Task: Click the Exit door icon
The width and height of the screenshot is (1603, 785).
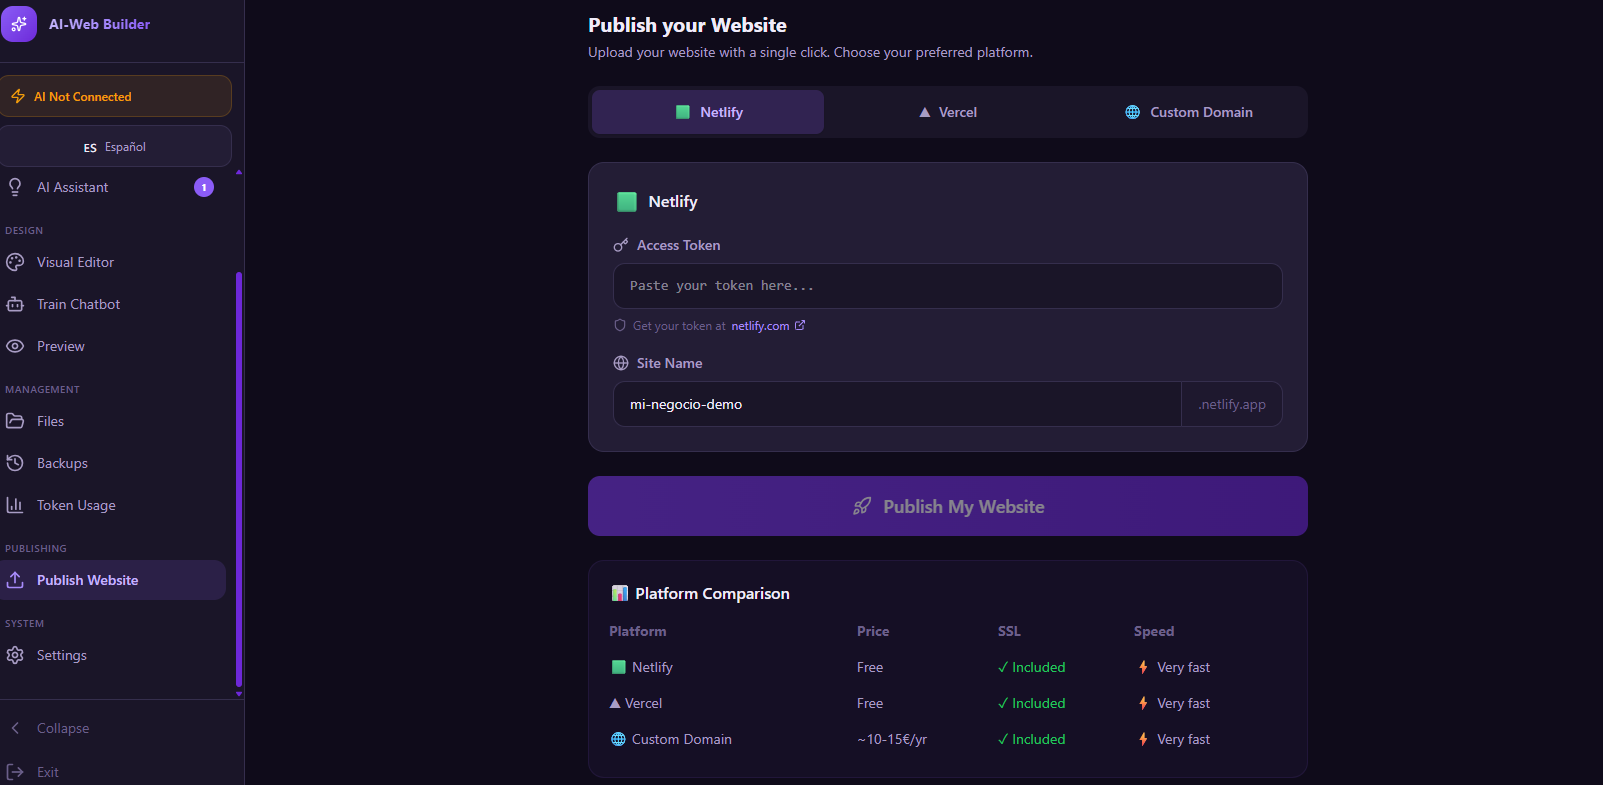Action: (x=15, y=772)
